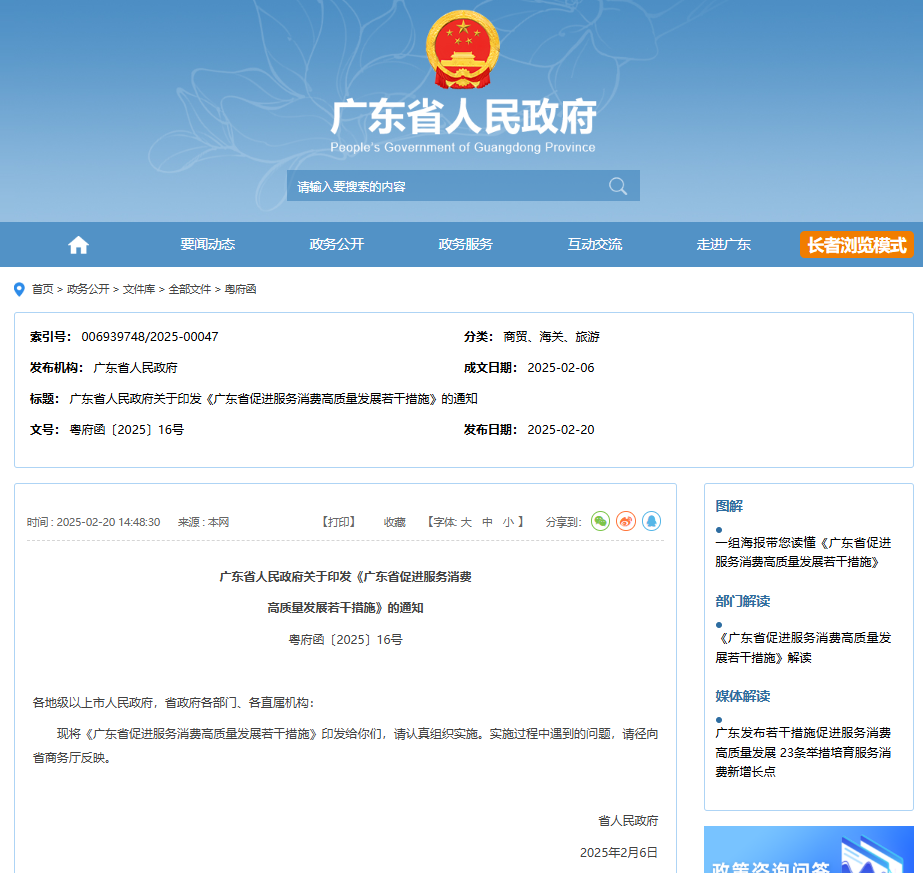The image size is (923, 873).
Task: Click the national emblem logo
Action: tap(461, 50)
